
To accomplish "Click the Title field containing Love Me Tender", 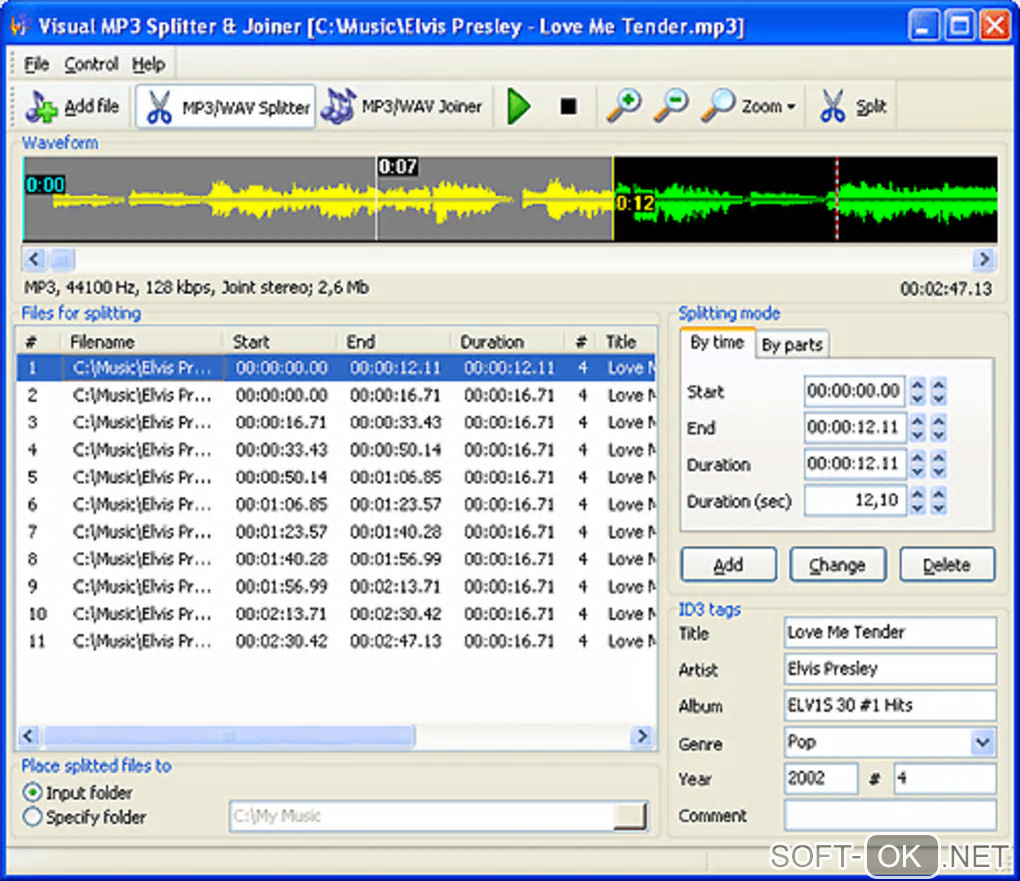I will click(x=890, y=632).
